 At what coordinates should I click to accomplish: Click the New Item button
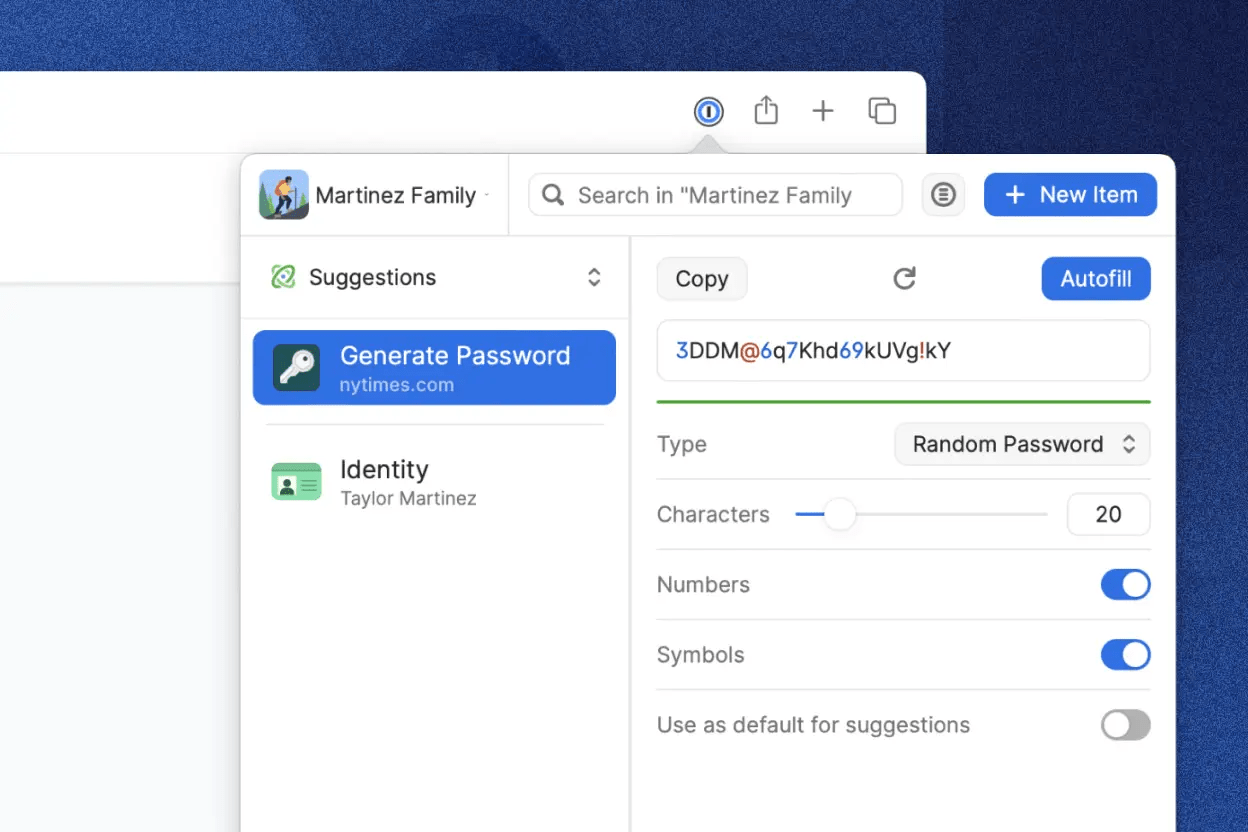(1070, 194)
